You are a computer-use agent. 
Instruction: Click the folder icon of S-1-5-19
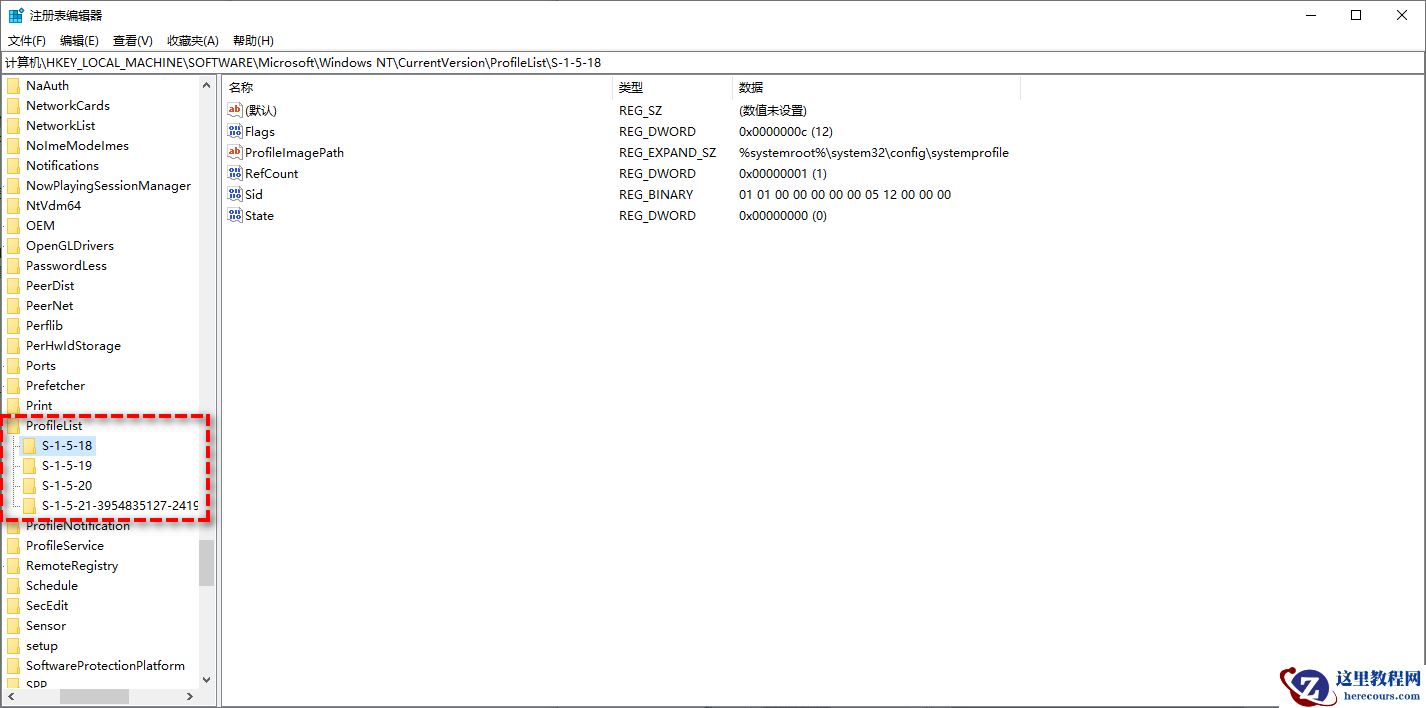tap(30, 465)
